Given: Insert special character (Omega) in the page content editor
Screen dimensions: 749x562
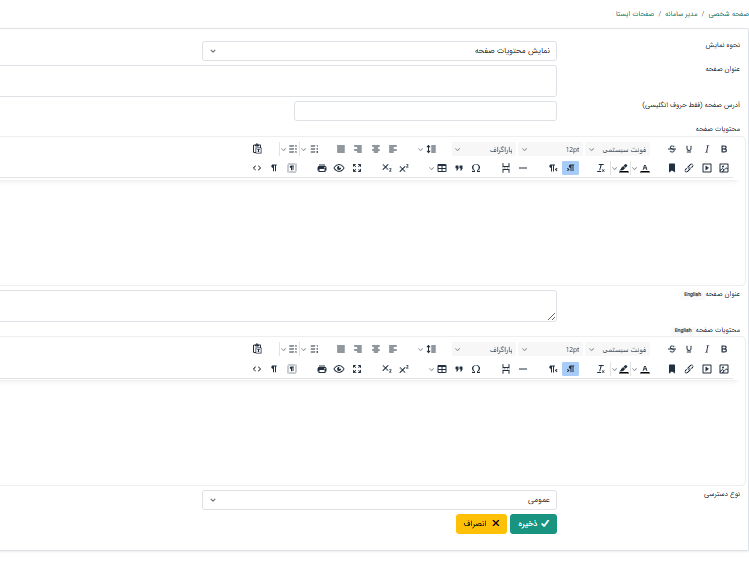Looking at the screenshot, I should pyautogui.click(x=476, y=168).
